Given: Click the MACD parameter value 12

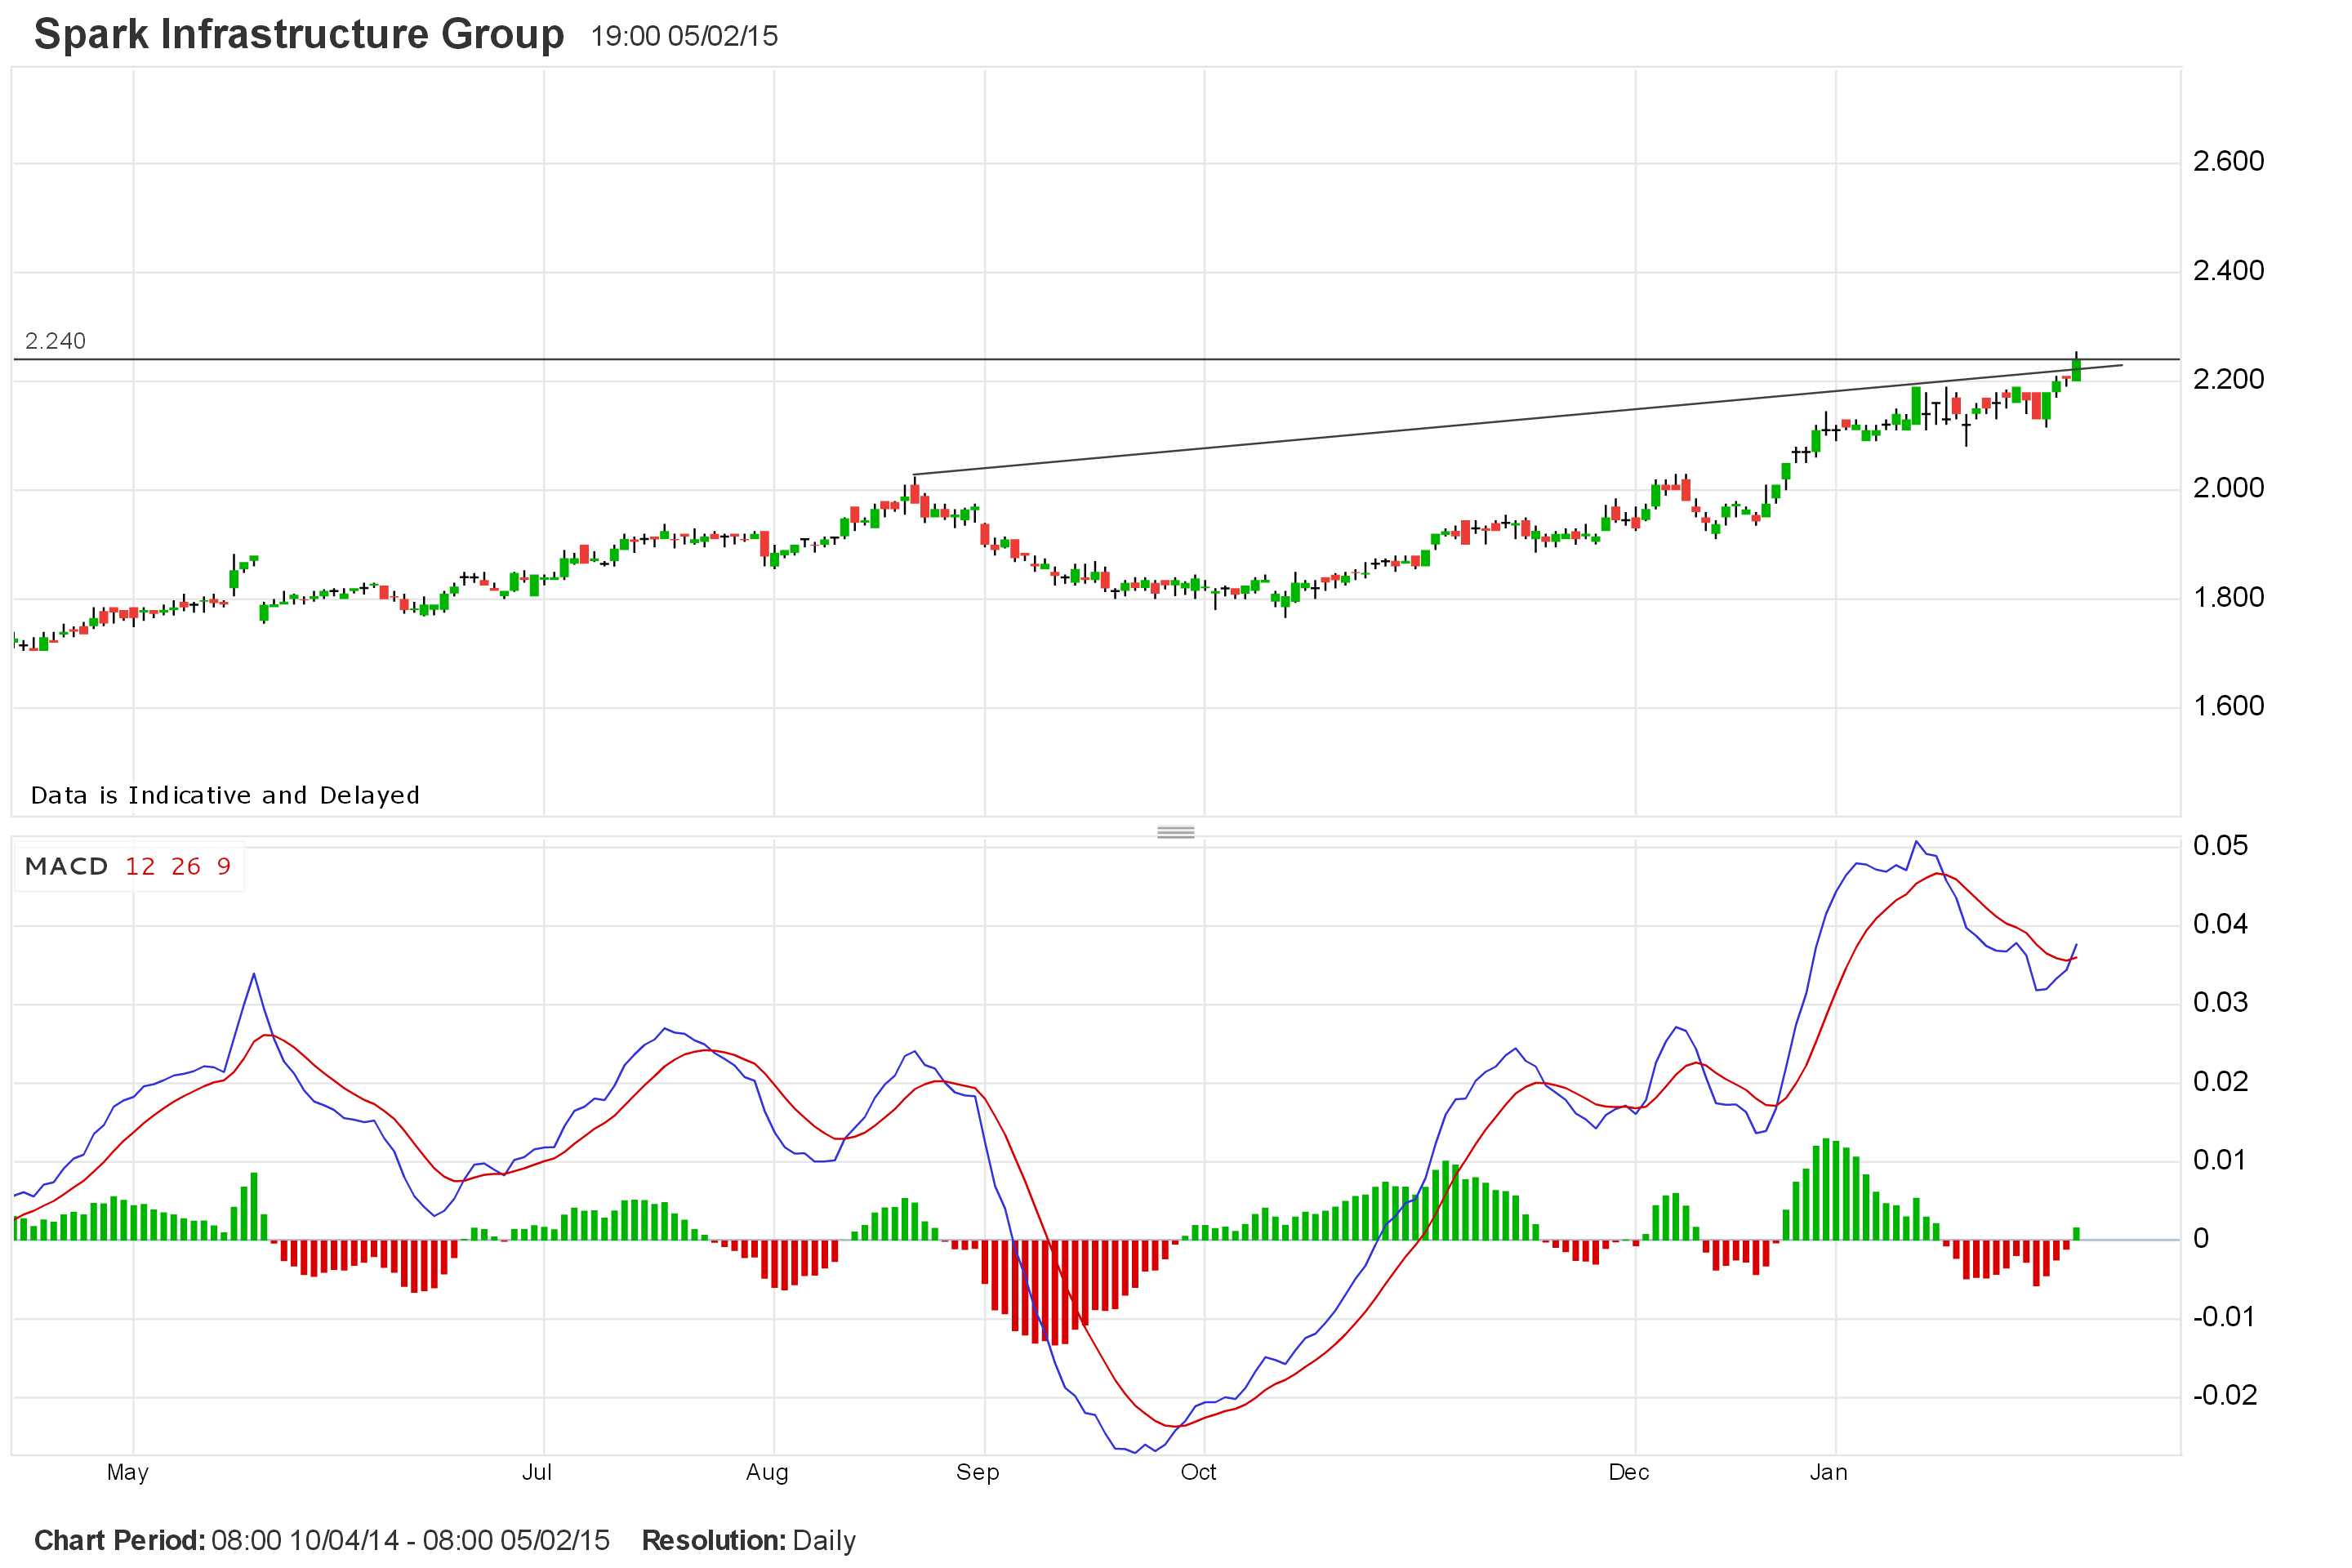Looking at the screenshot, I should 140,866.
